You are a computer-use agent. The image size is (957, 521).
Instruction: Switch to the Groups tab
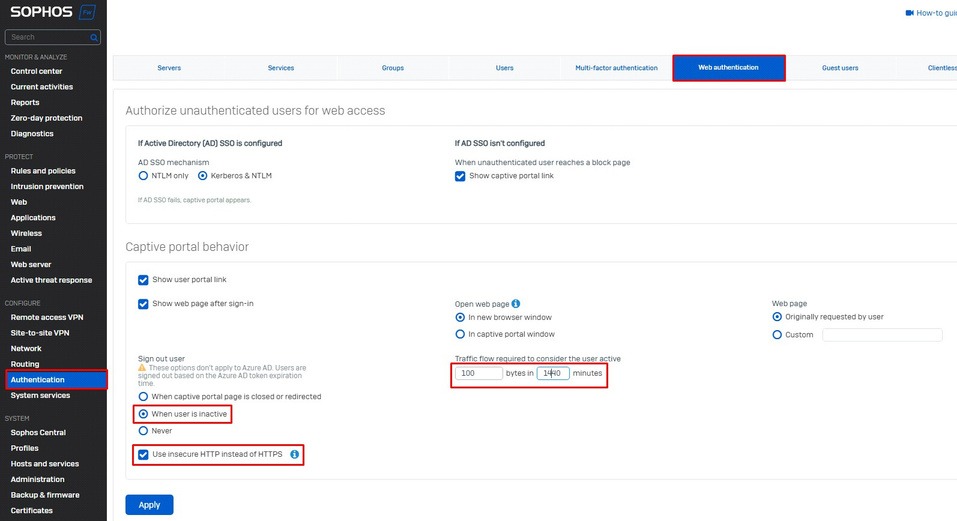[392, 68]
